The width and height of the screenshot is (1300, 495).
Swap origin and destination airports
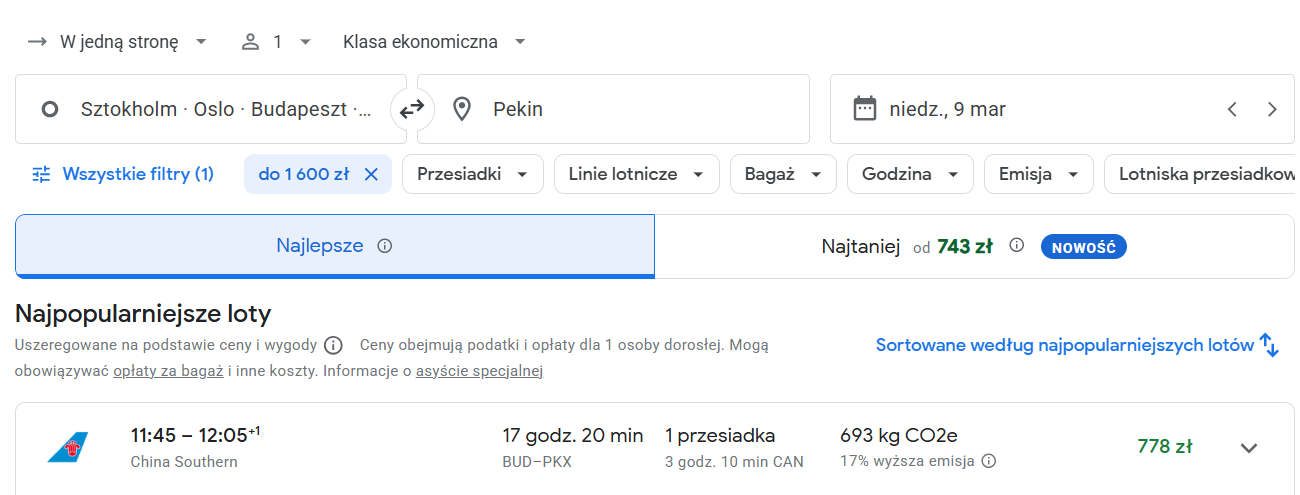click(412, 109)
